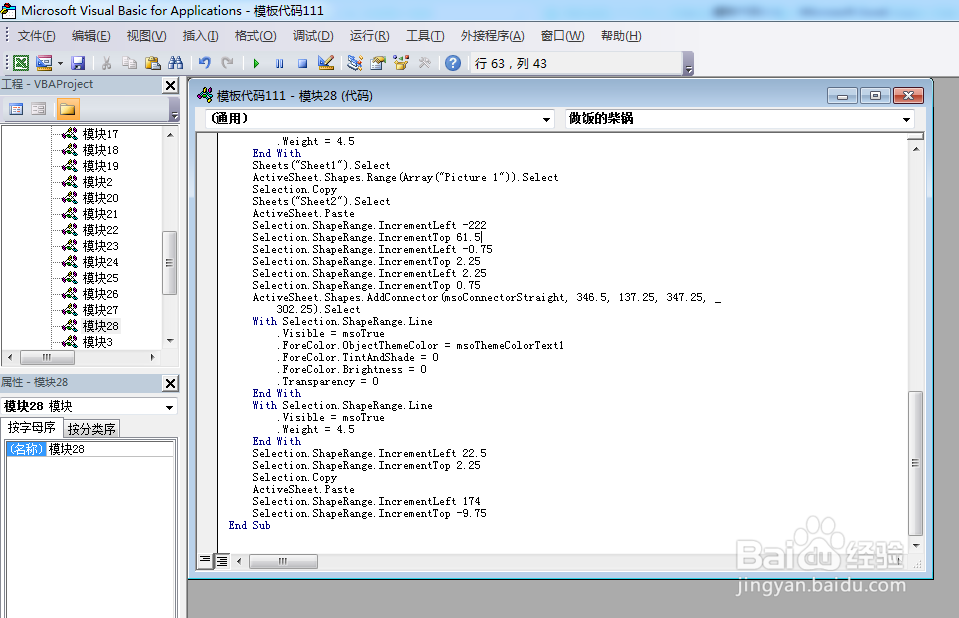Image resolution: width=959 pixels, height=618 pixels.
Task: Close the 属性 - 模块28 panel
Action: tap(171, 383)
